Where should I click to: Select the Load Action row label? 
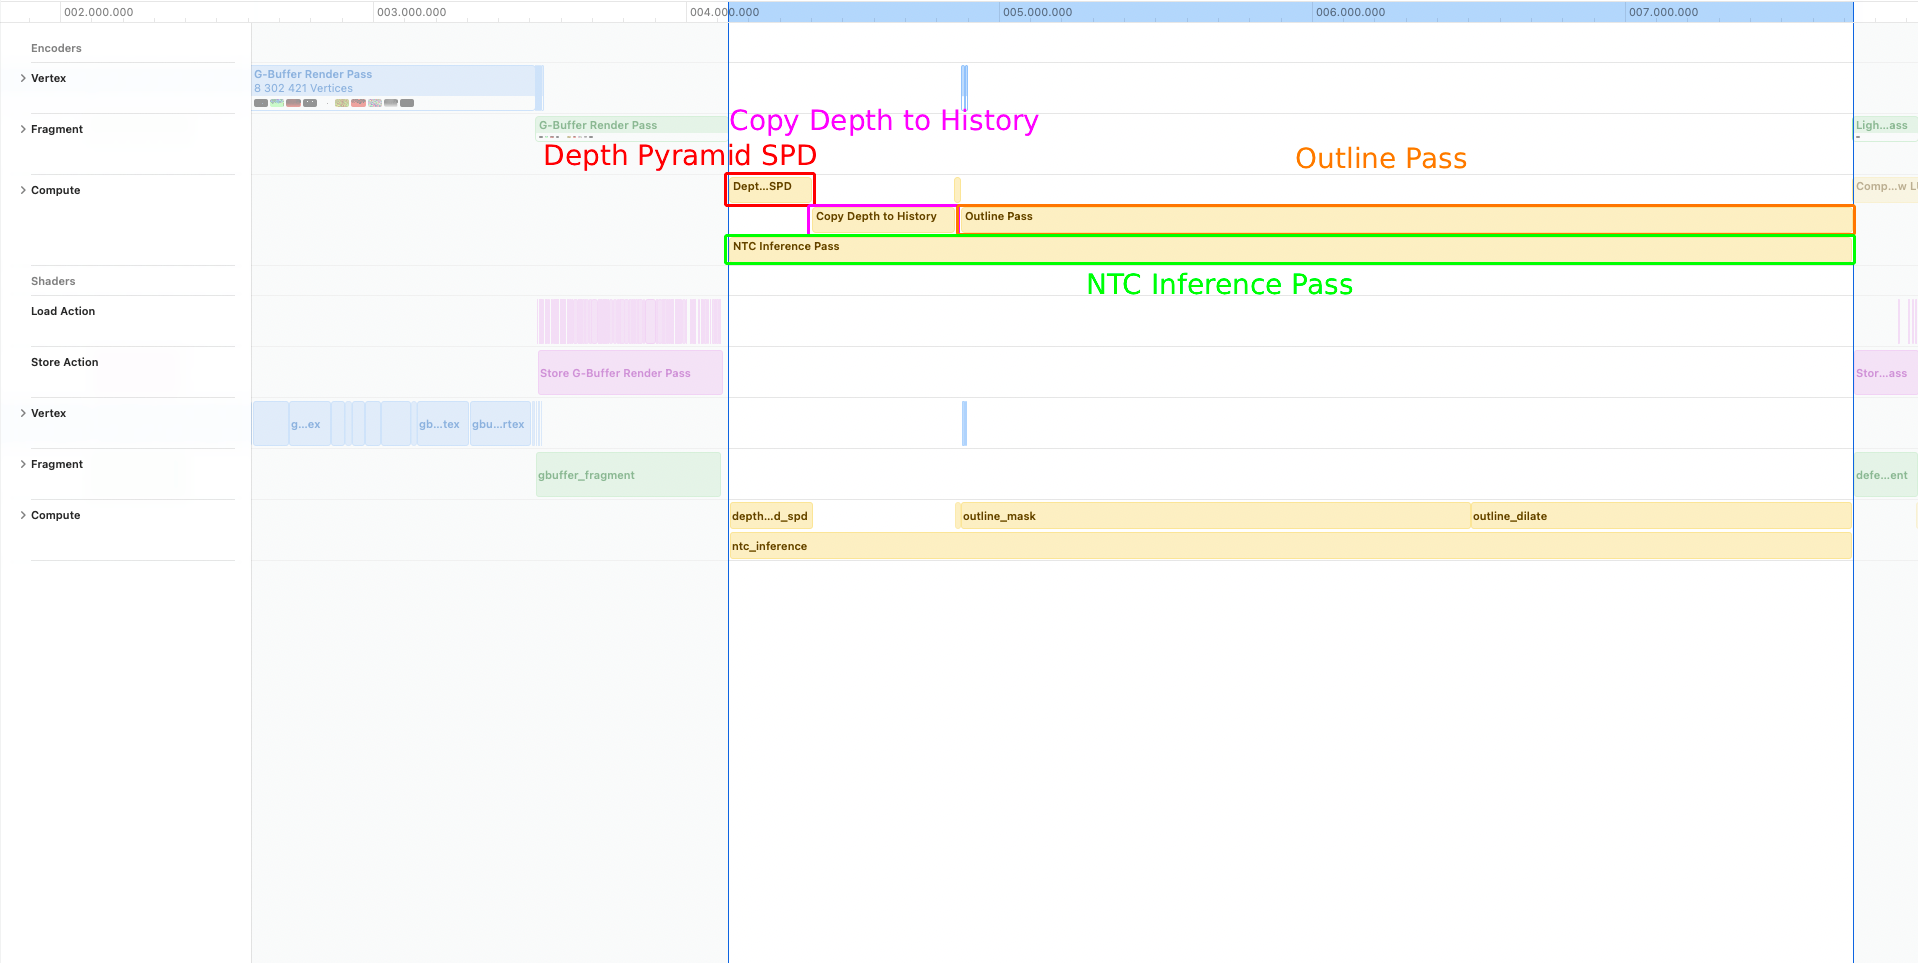[63, 311]
